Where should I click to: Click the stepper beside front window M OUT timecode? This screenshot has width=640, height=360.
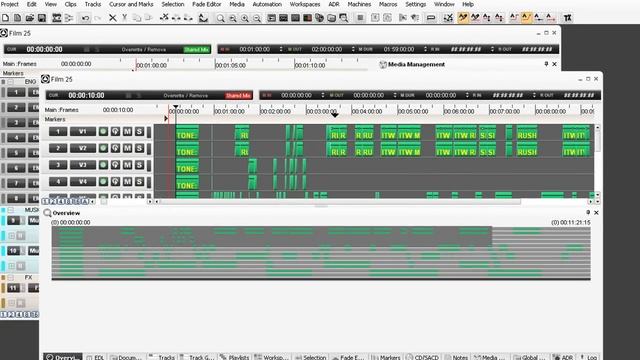(395, 95)
